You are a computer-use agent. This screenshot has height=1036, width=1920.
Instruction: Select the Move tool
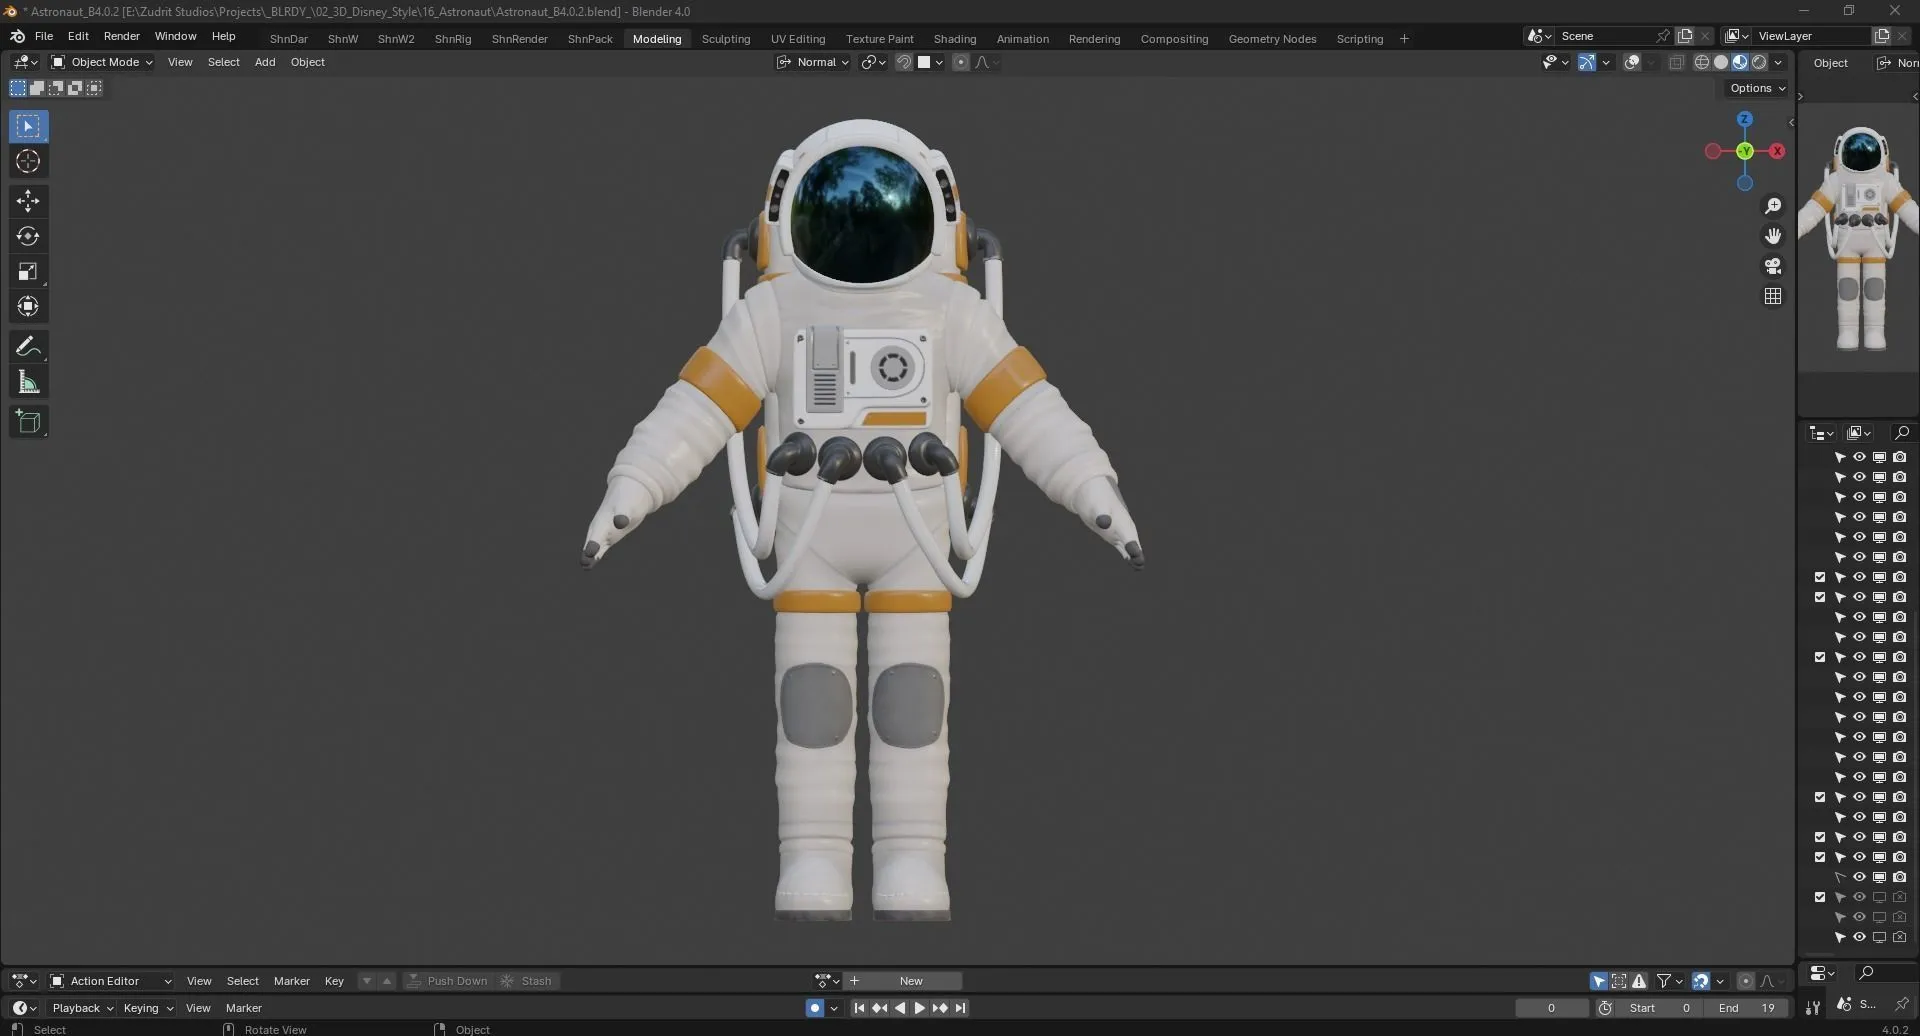(27, 200)
